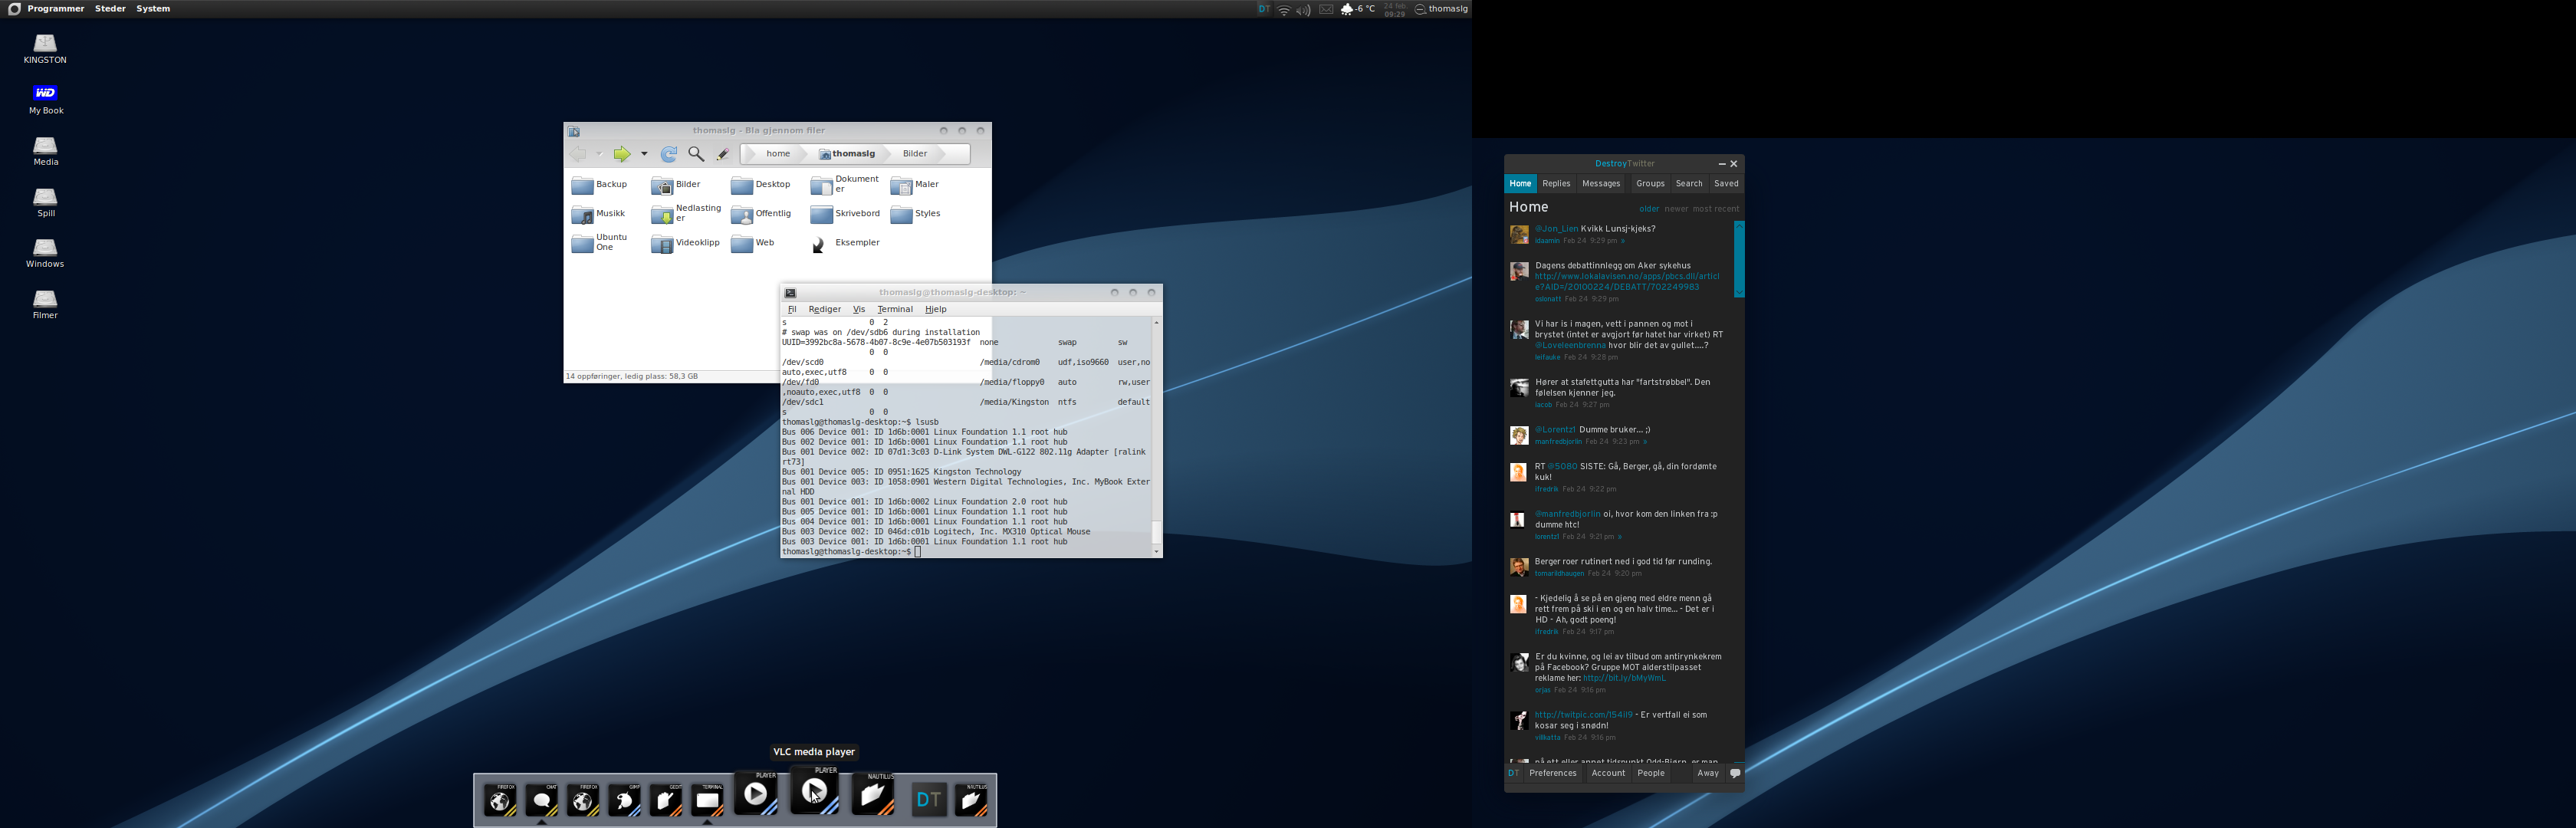Open the Windows drive on desktop
2576x828 pixels.
[x=45, y=253]
